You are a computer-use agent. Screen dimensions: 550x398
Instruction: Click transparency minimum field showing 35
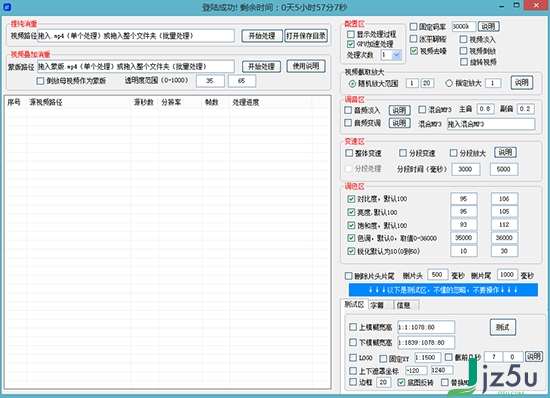(x=210, y=81)
